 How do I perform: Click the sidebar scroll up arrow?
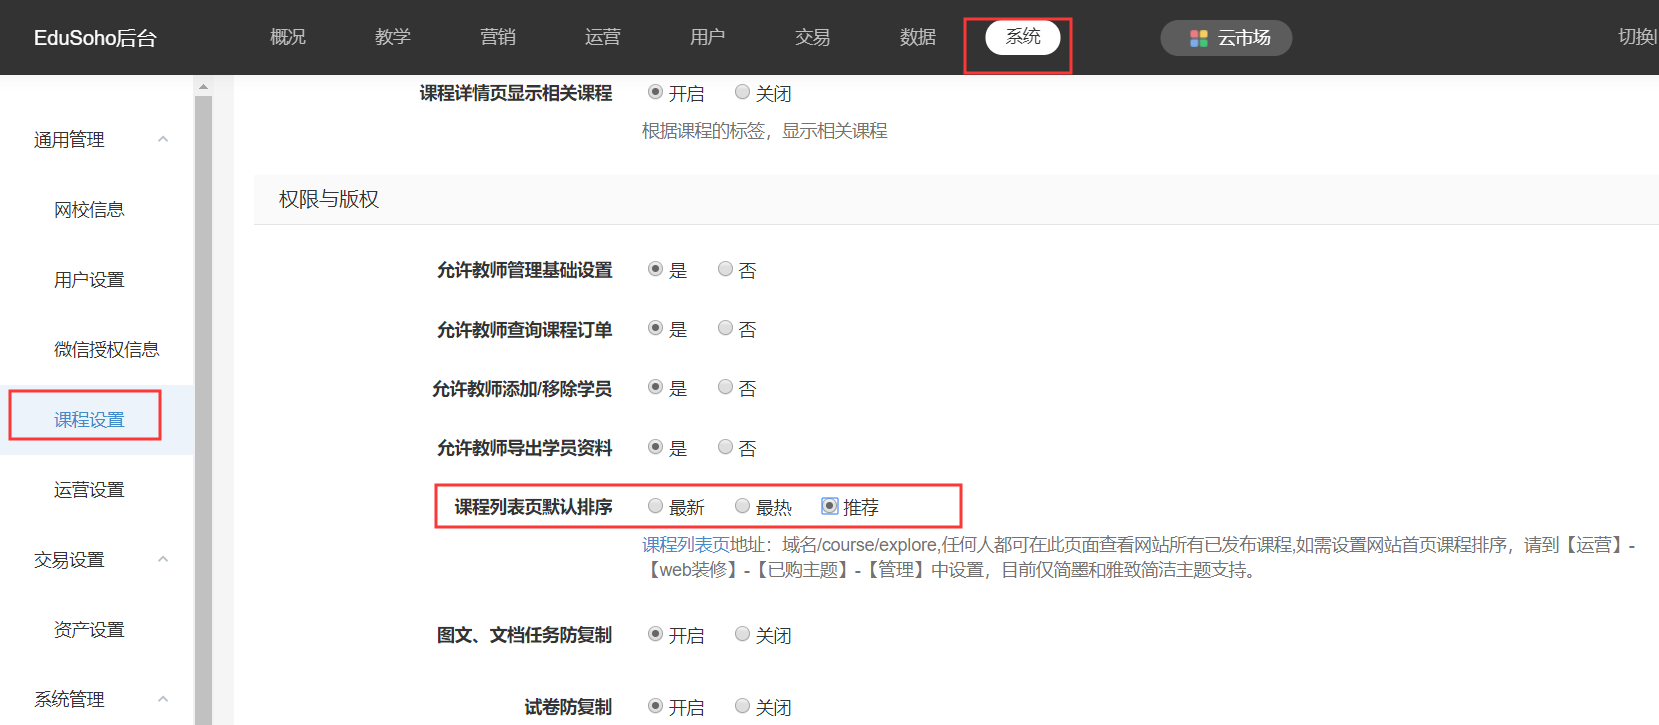[203, 87]
